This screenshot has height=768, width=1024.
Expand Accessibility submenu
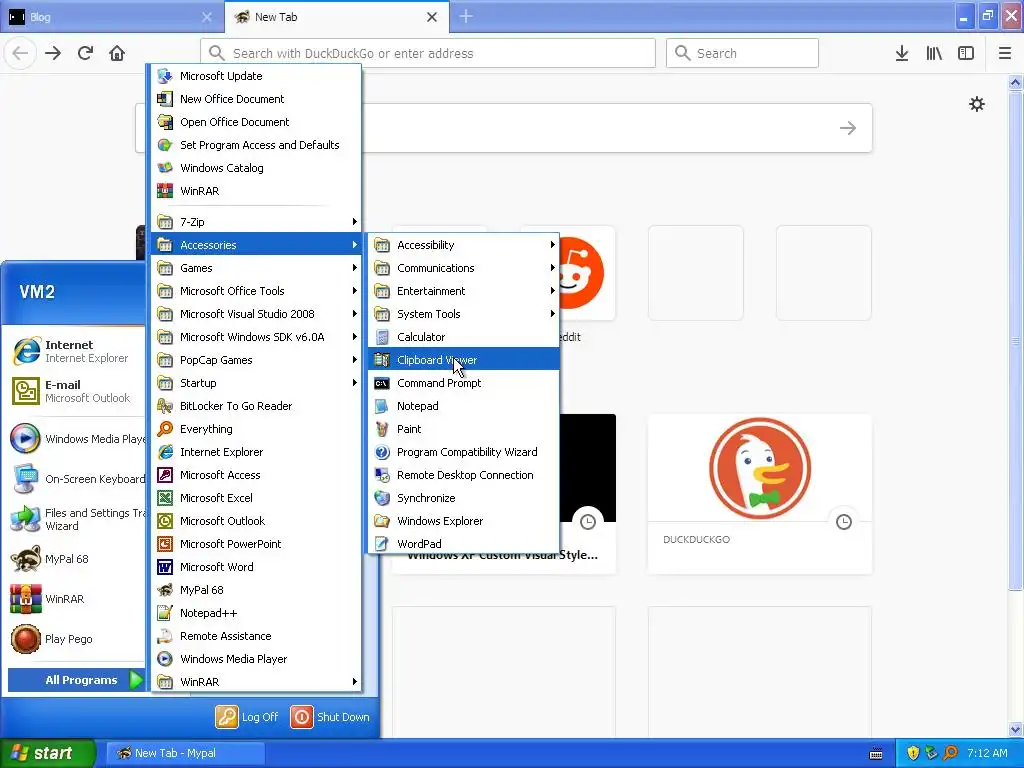click(x=464, y=245)
